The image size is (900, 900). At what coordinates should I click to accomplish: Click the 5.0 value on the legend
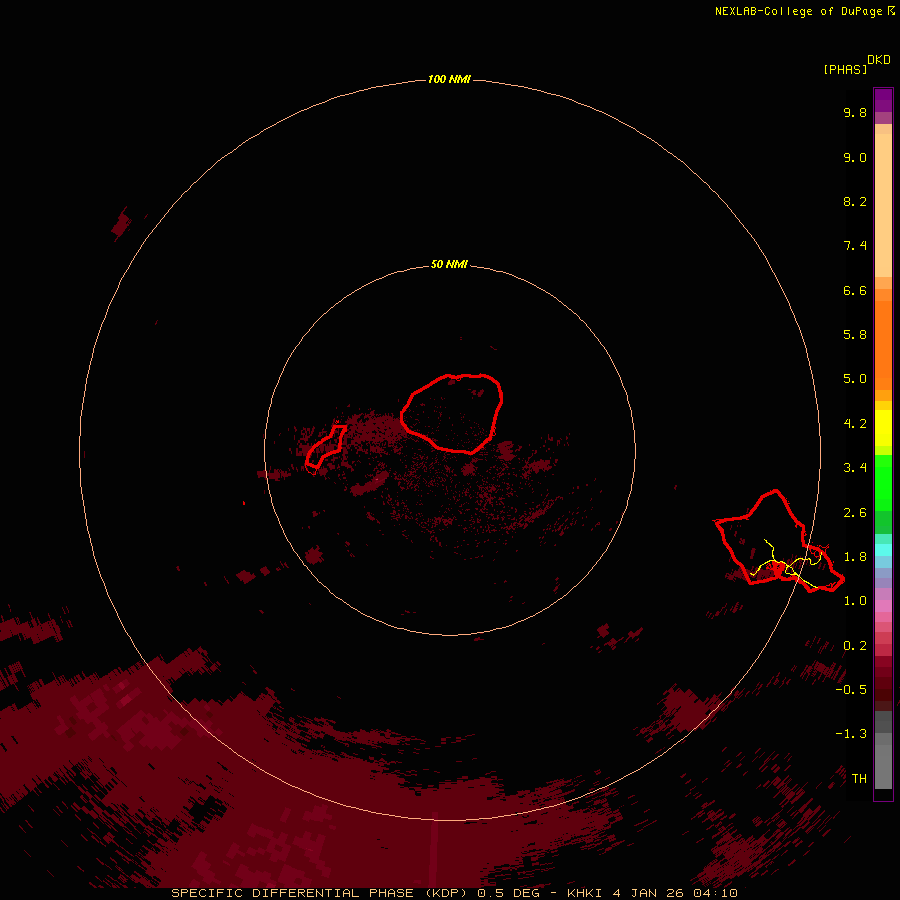point(855,379)
